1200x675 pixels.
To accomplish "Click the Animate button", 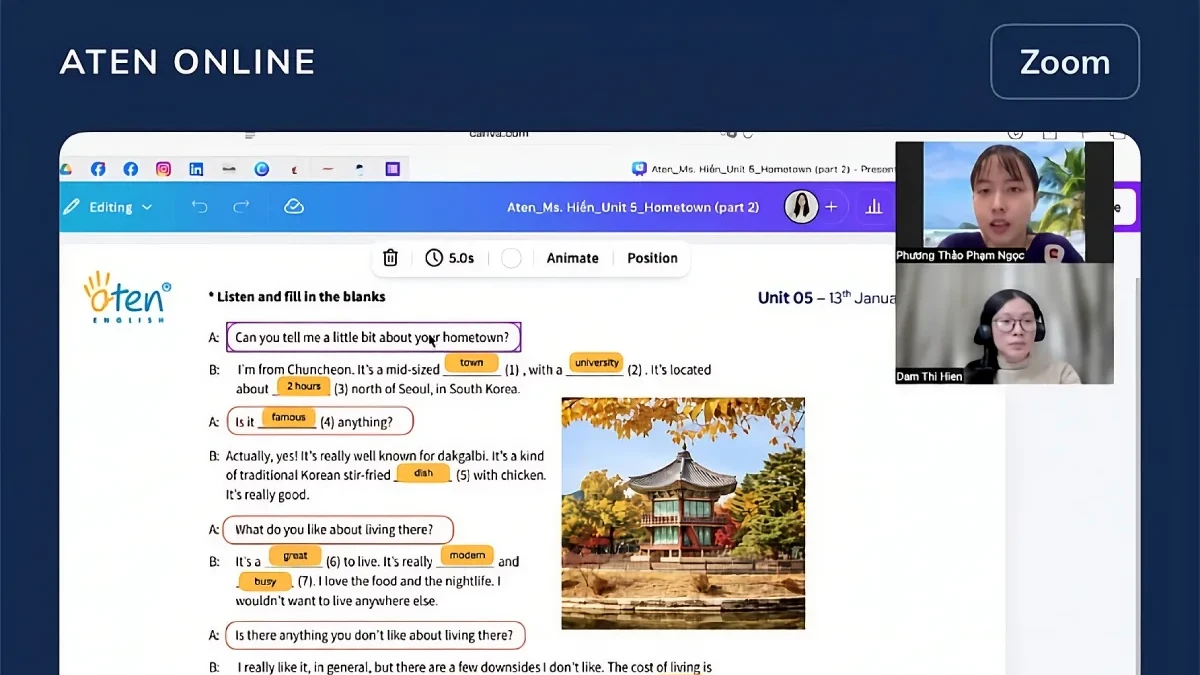I will pos(572,258).
